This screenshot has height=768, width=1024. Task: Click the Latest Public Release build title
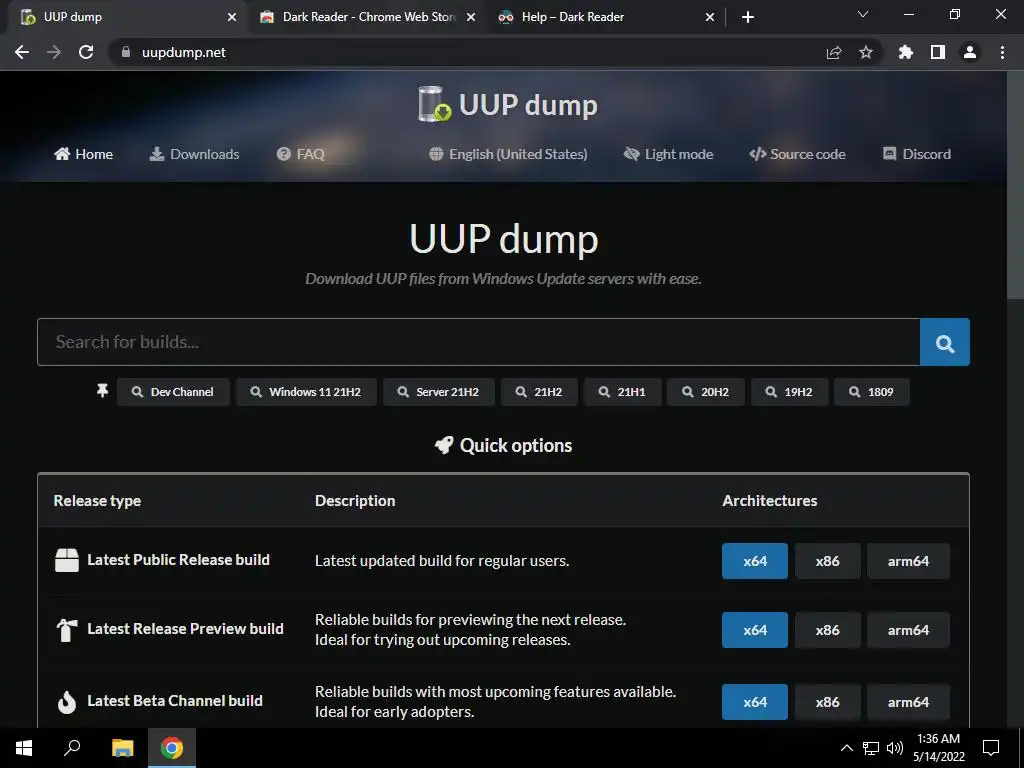(178, 560)
